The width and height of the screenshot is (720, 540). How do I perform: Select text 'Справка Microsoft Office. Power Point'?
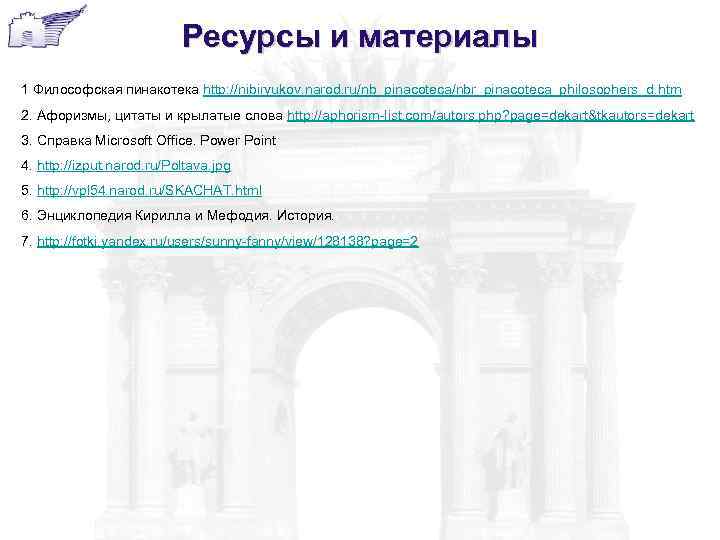tap(157, 141)
